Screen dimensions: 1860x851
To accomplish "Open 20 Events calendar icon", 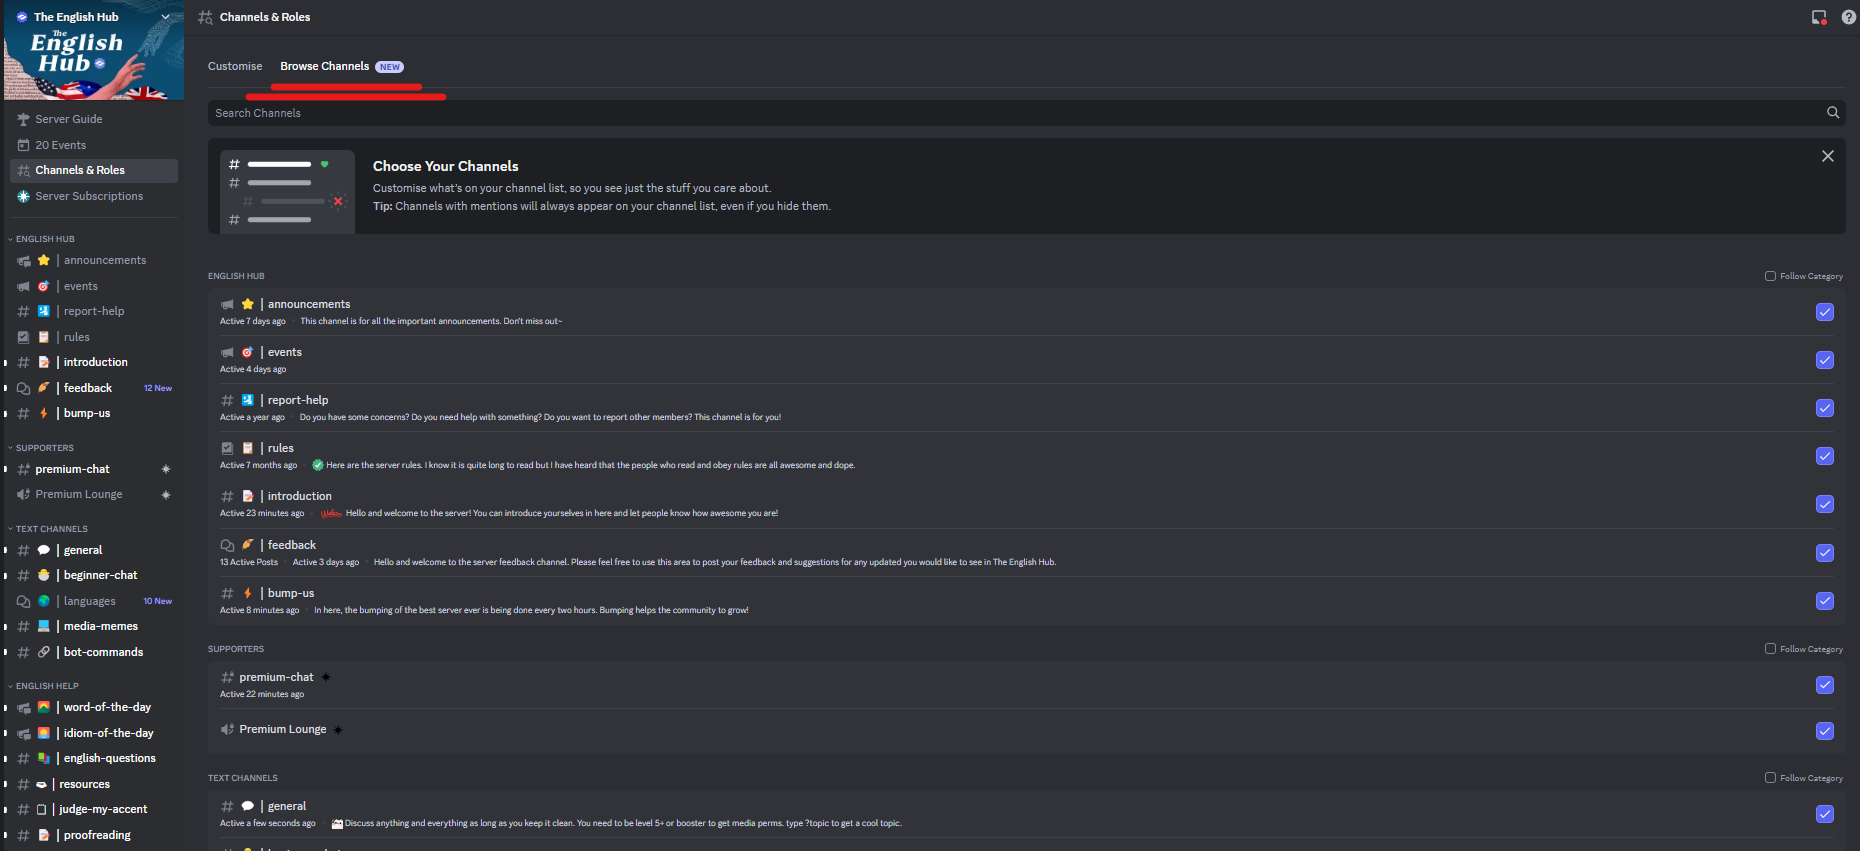I will coord(24,145).
